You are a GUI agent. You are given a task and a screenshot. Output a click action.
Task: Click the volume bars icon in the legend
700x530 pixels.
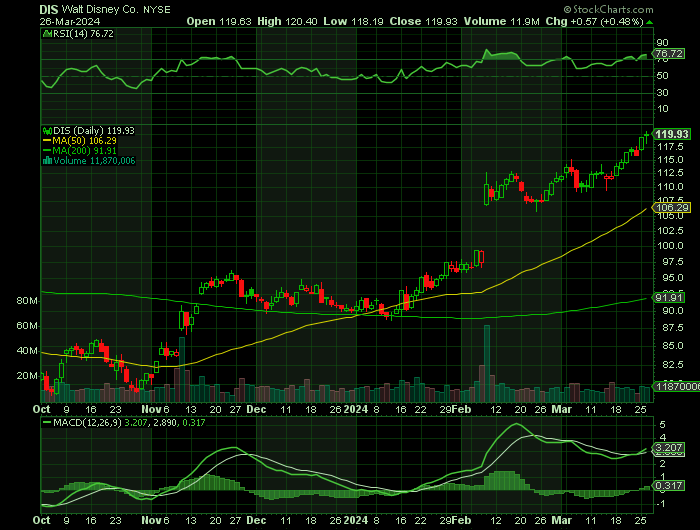[47, 161]
